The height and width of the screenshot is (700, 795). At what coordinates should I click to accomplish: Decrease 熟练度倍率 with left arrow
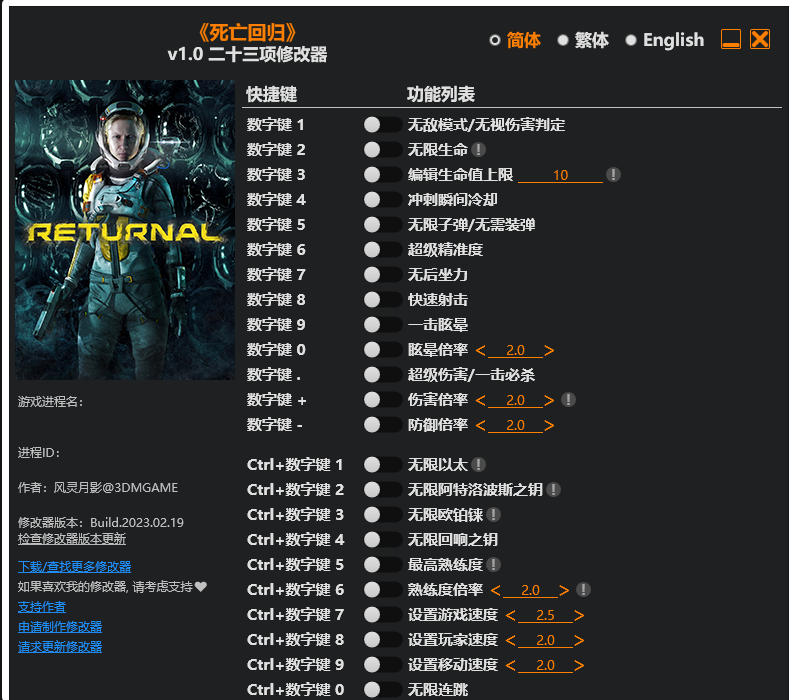495,590
